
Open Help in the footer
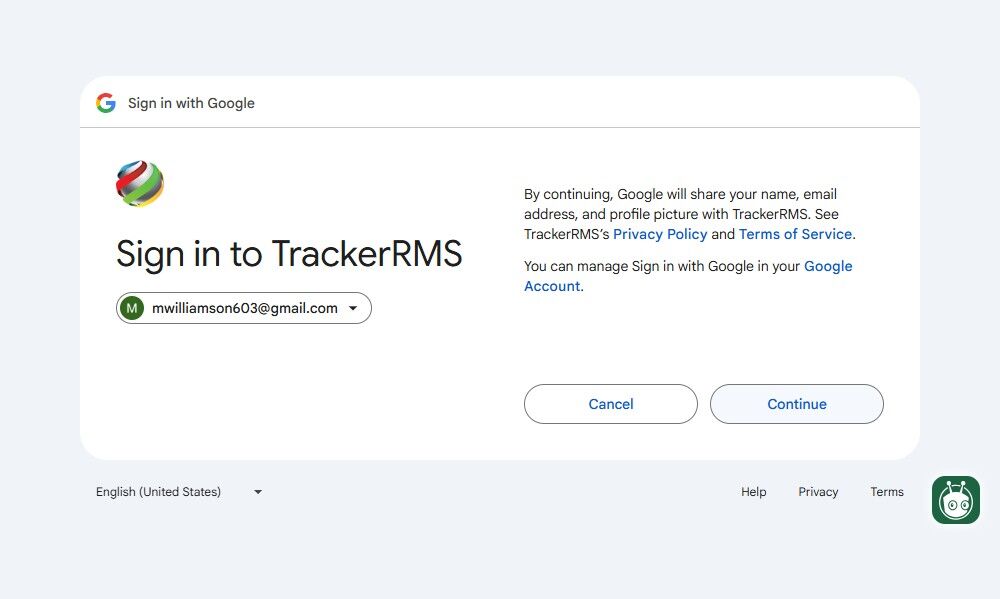(x=753, y=492)
